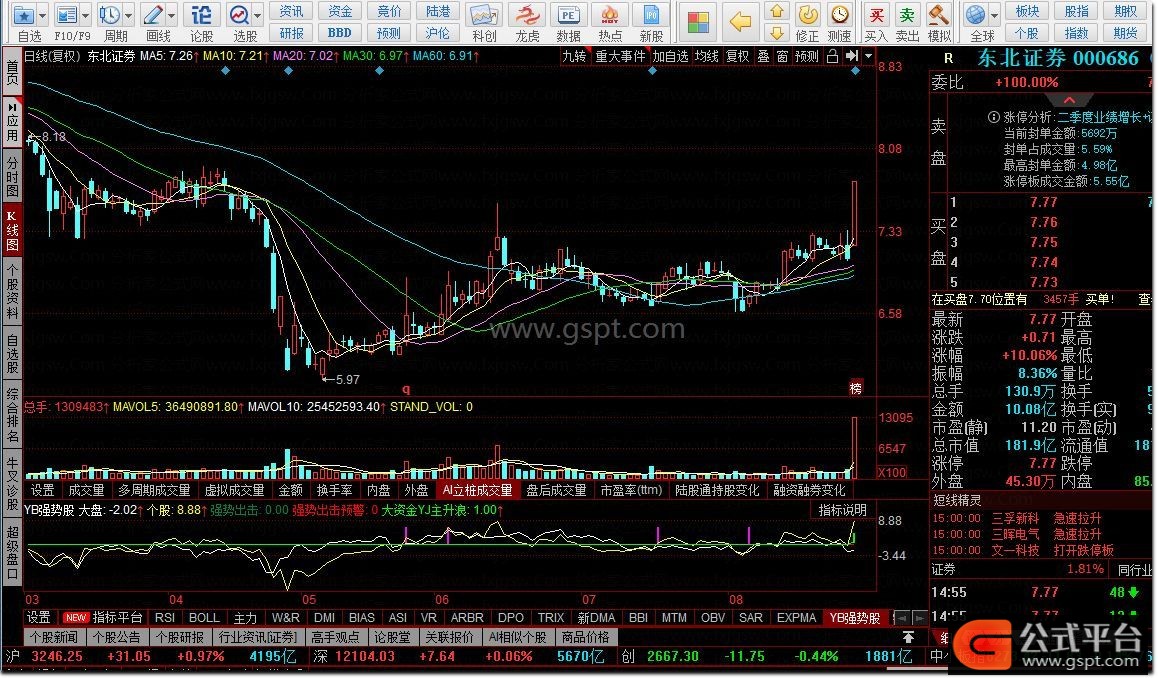The height and width of the screenshot is (678, 1158).
Task: Click the 卖出 sell icon
Action: pos(907,15)
